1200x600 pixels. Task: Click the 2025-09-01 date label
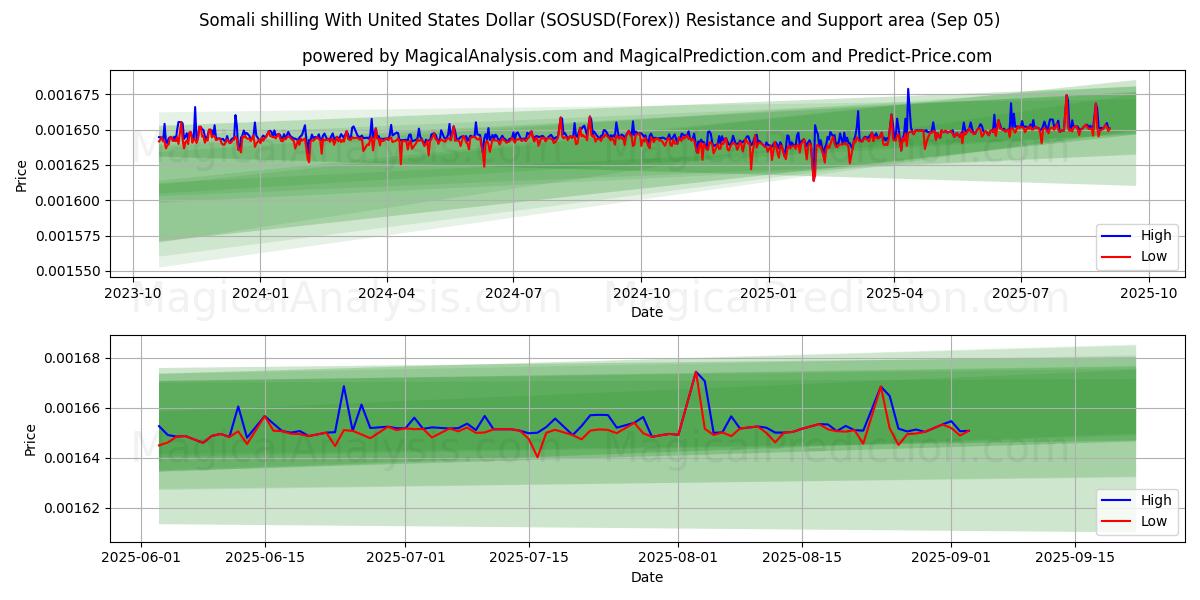[x=952, y=559]
